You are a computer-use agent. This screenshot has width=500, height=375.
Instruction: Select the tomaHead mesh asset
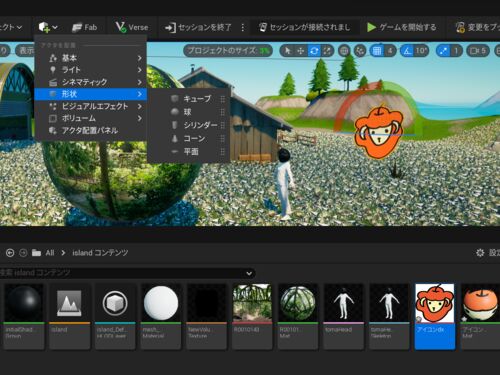pyautogui.click(x=344, y=316)
